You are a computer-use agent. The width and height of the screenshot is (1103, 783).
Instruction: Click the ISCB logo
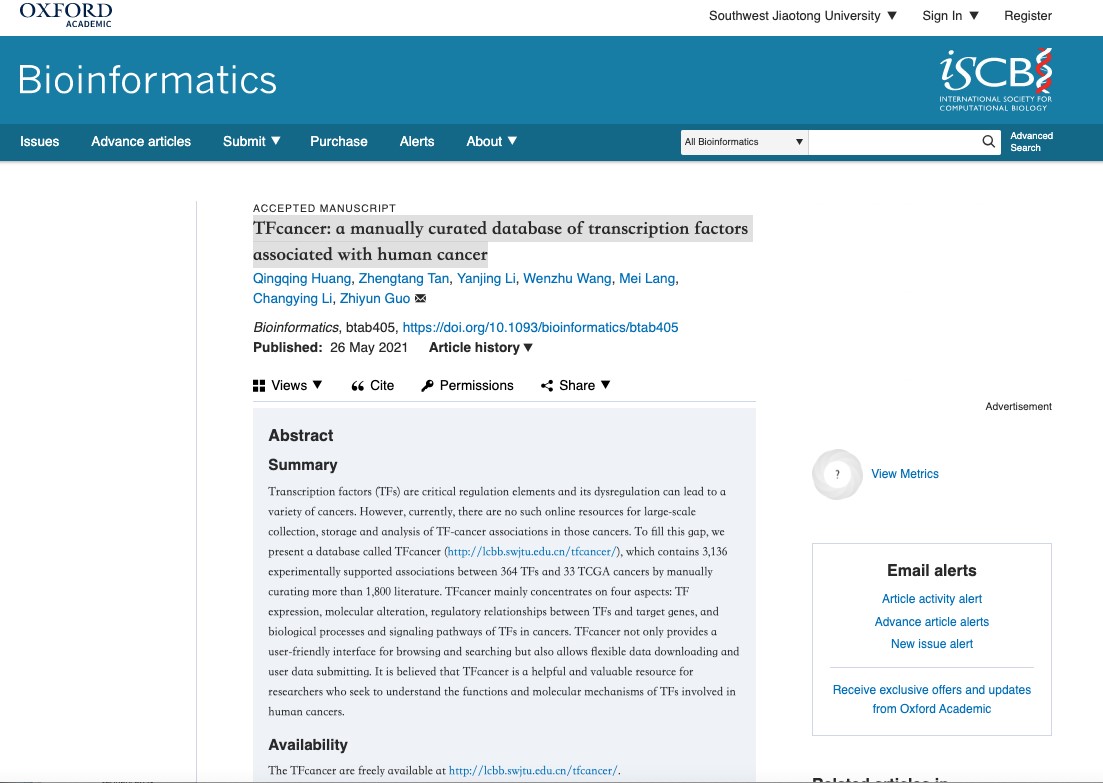click(x=997, y=76)
